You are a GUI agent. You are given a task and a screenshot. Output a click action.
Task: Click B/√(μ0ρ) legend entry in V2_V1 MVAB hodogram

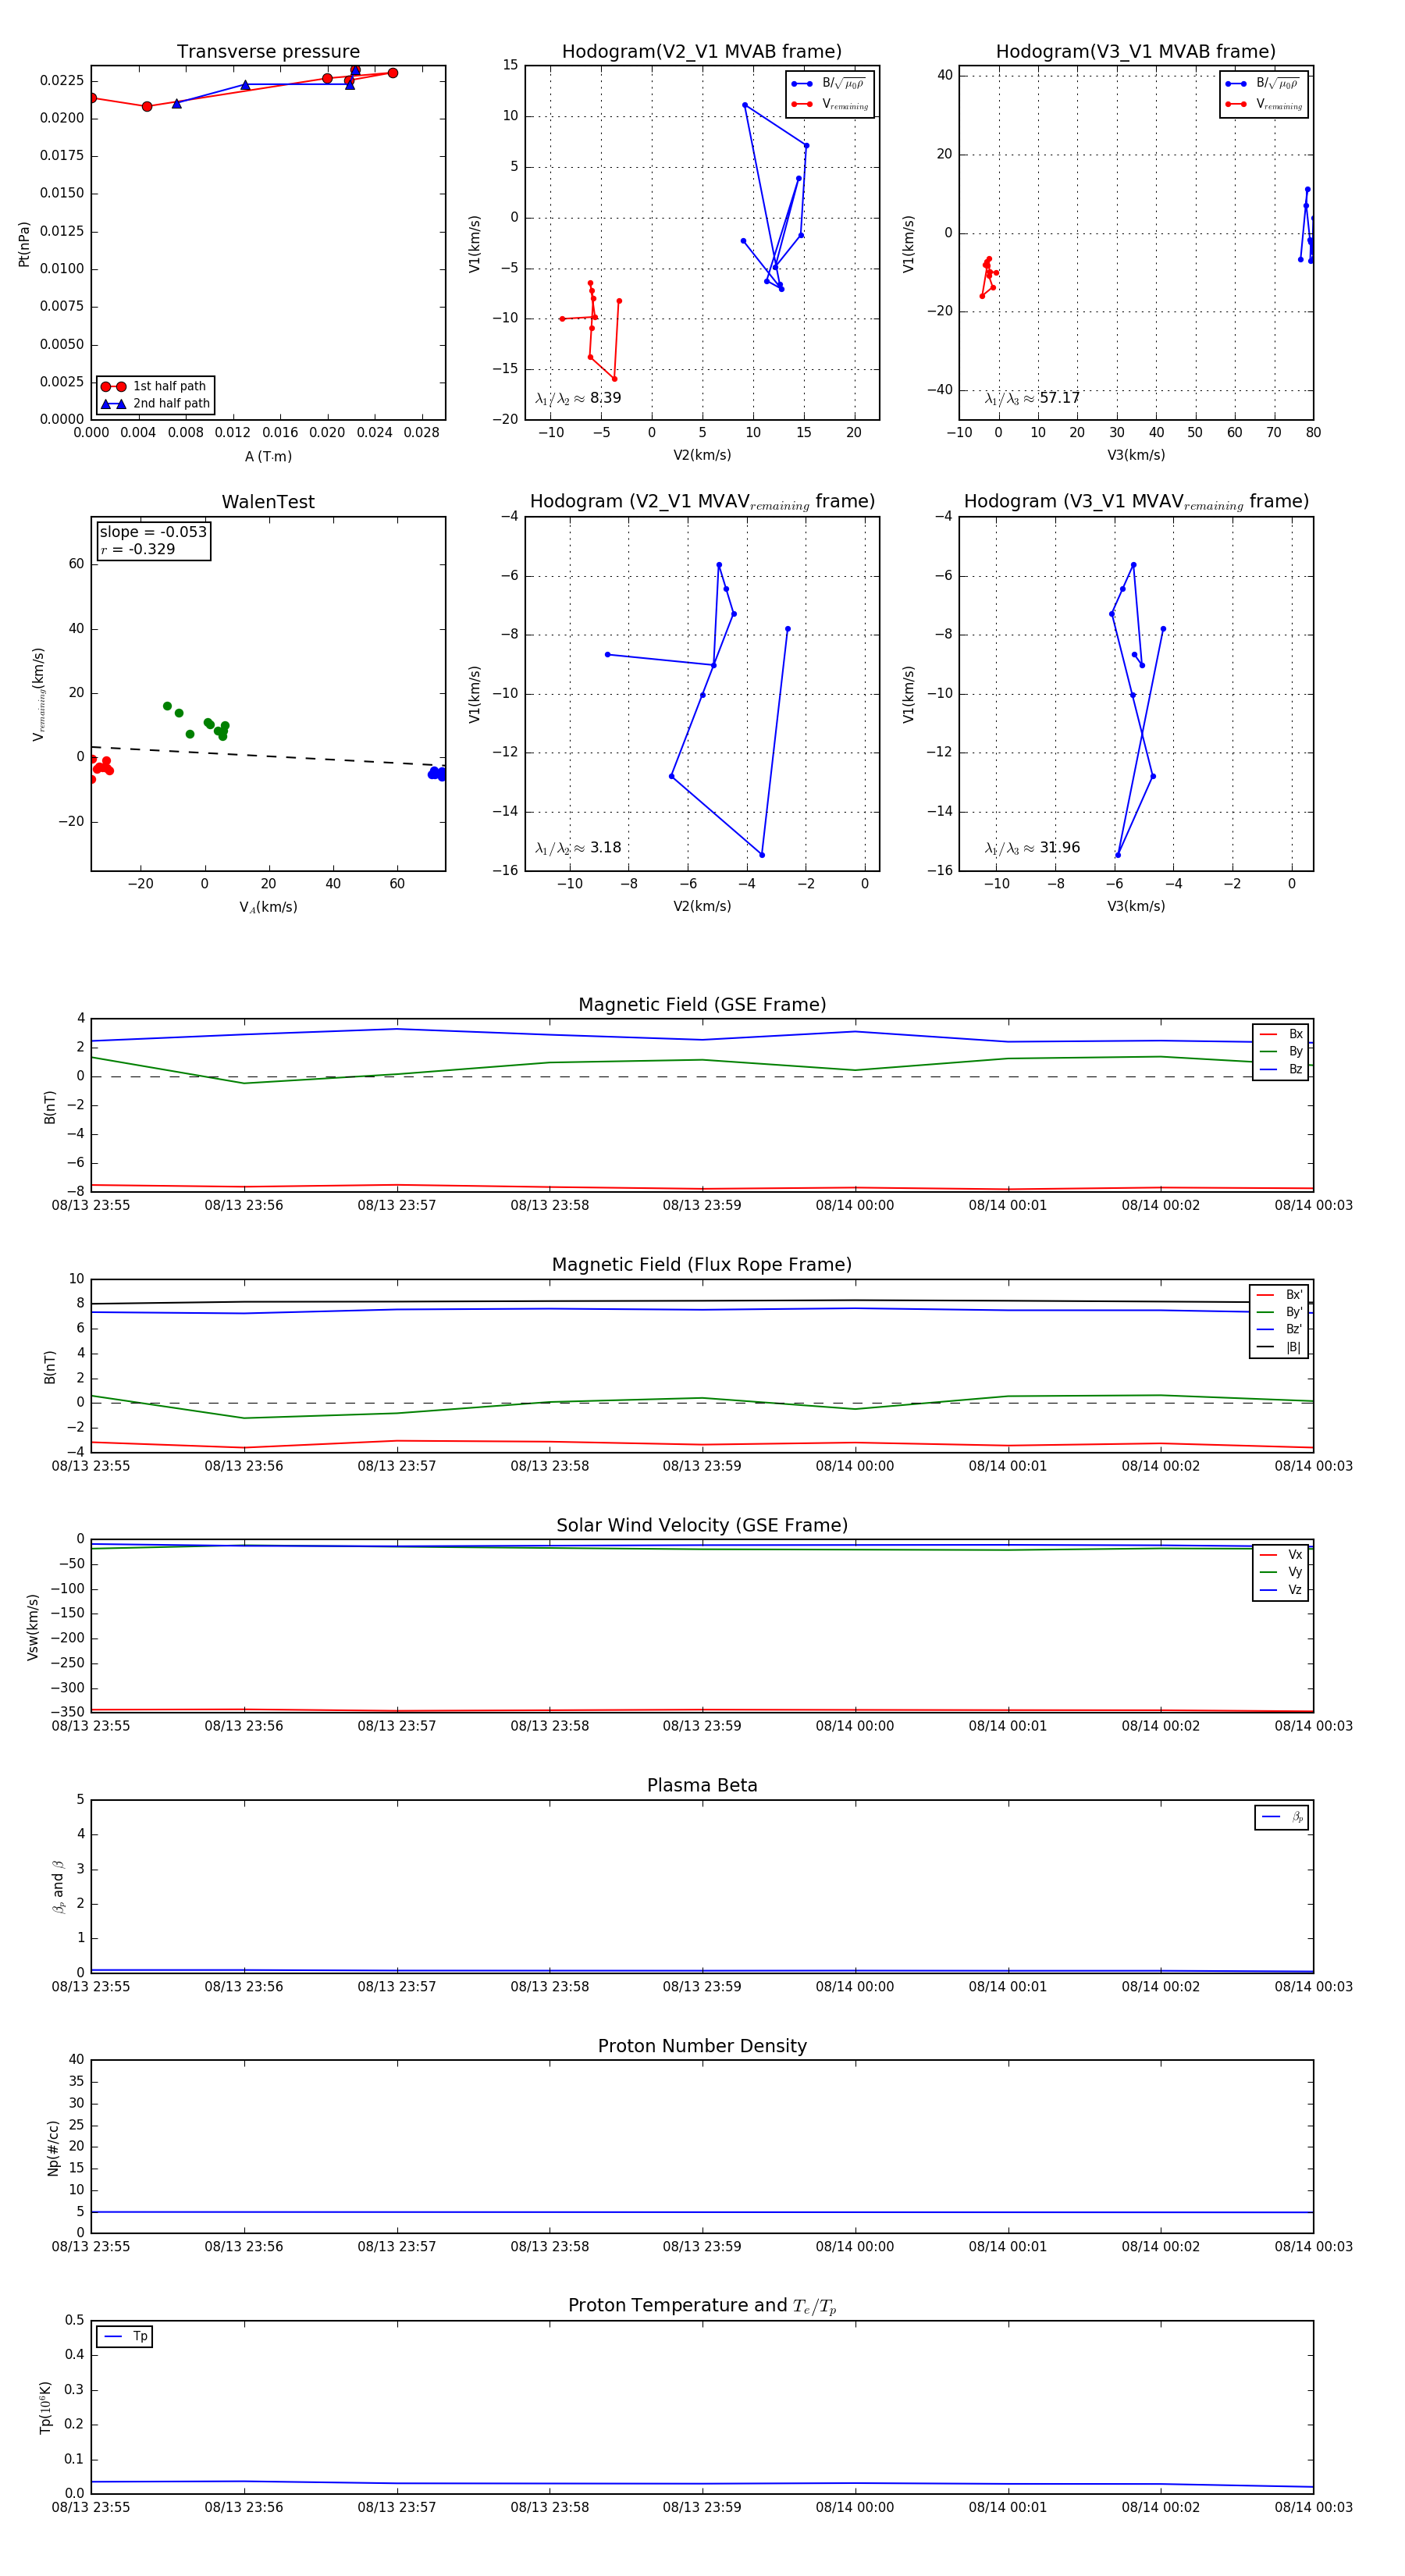(829, 84)
